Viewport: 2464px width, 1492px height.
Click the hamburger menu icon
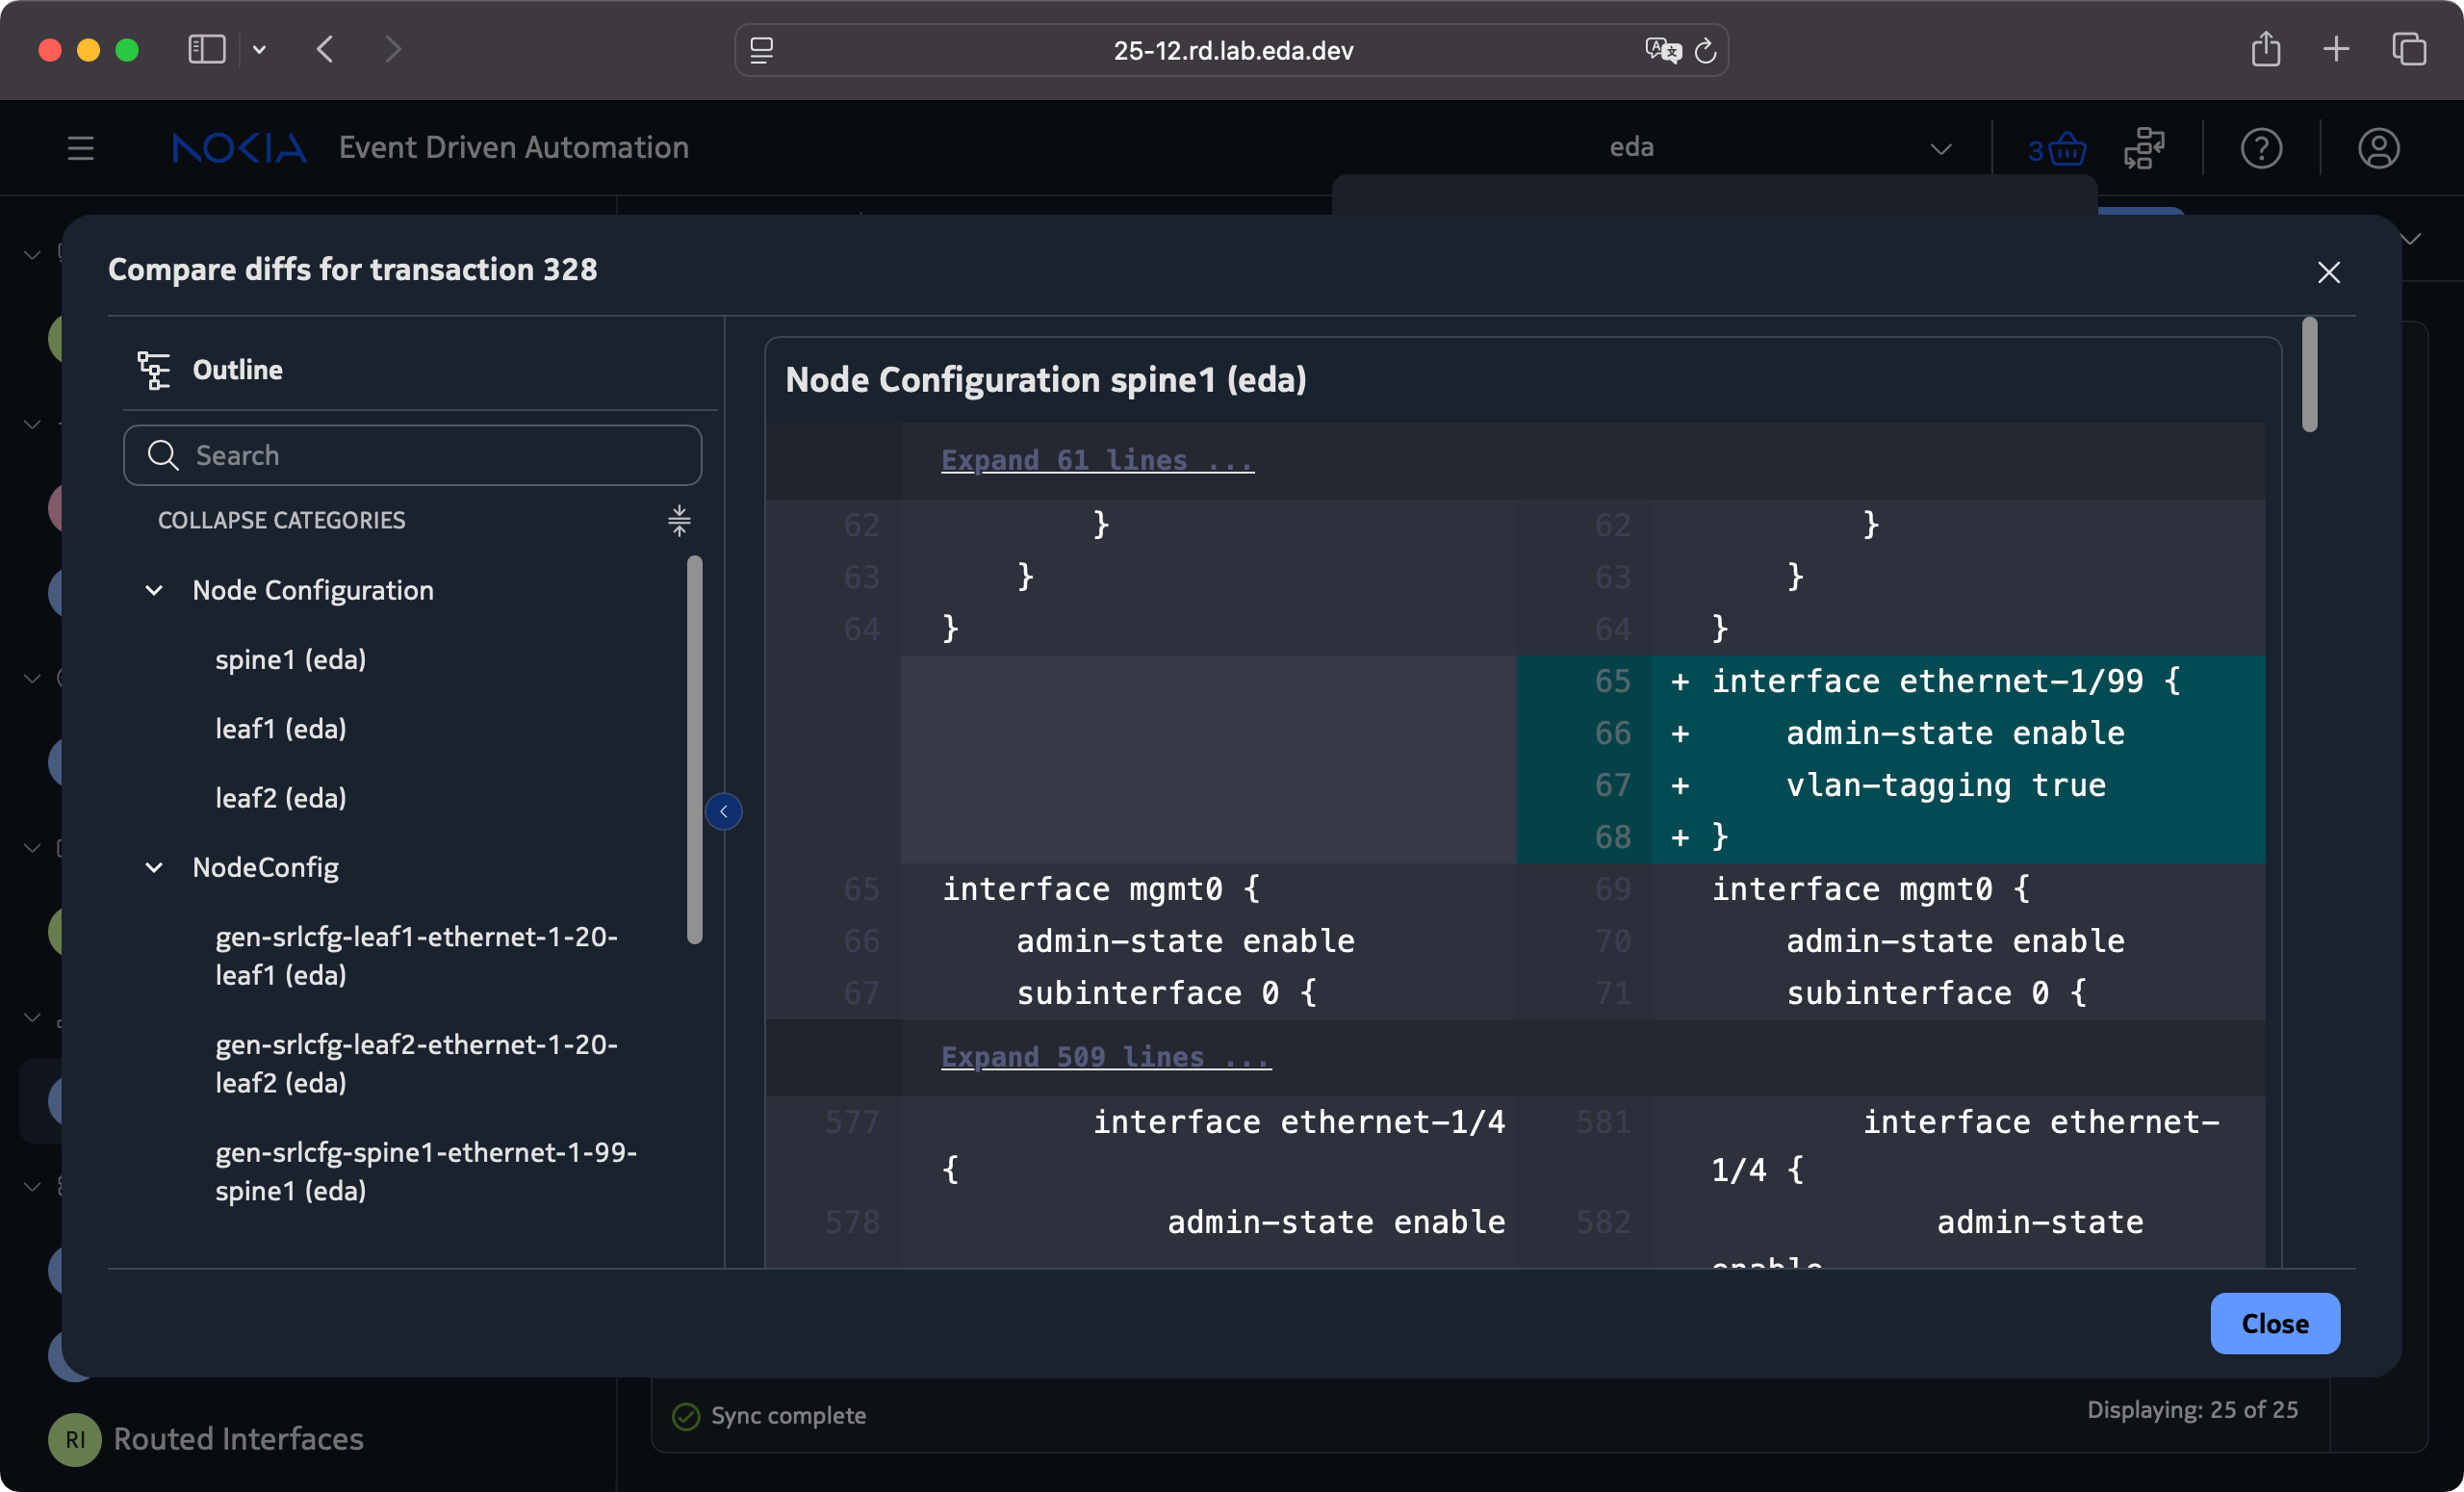[81, 149]
